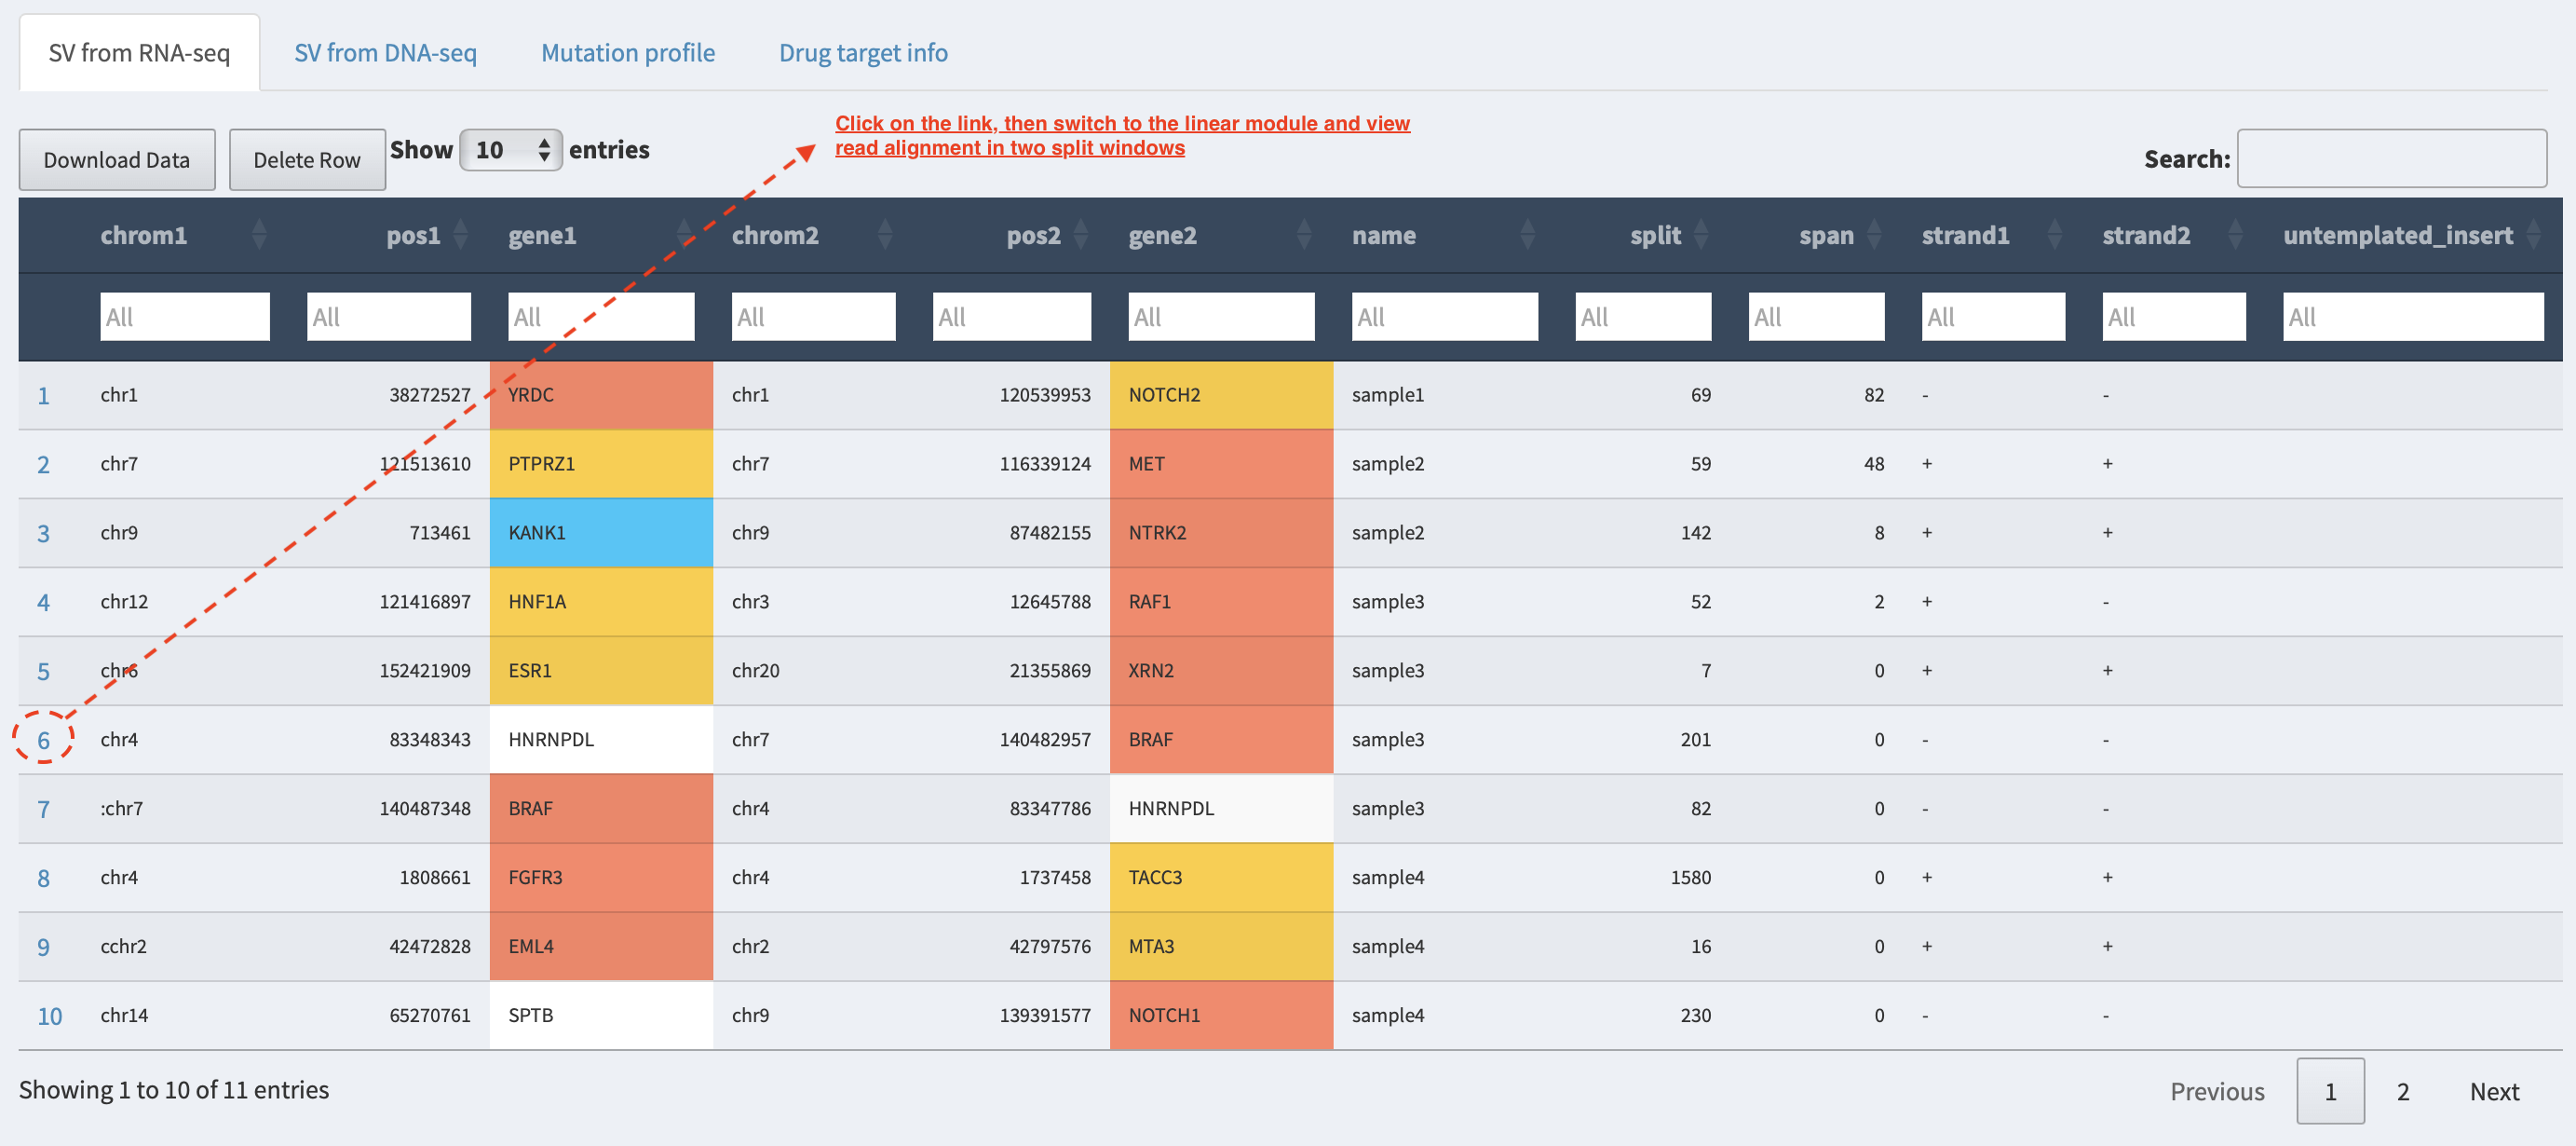The image size is (2576, 1146).
Task: Click the gene1 column filter box
Action: click(601, 317)
